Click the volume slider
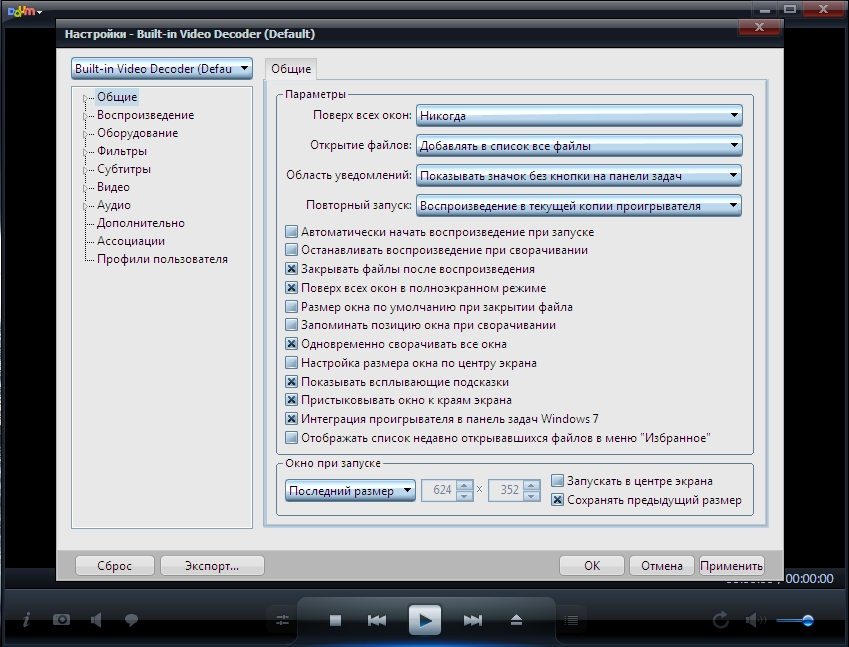Image resolution: width=849 pixels, height=647 pixels. click(795, 621)
